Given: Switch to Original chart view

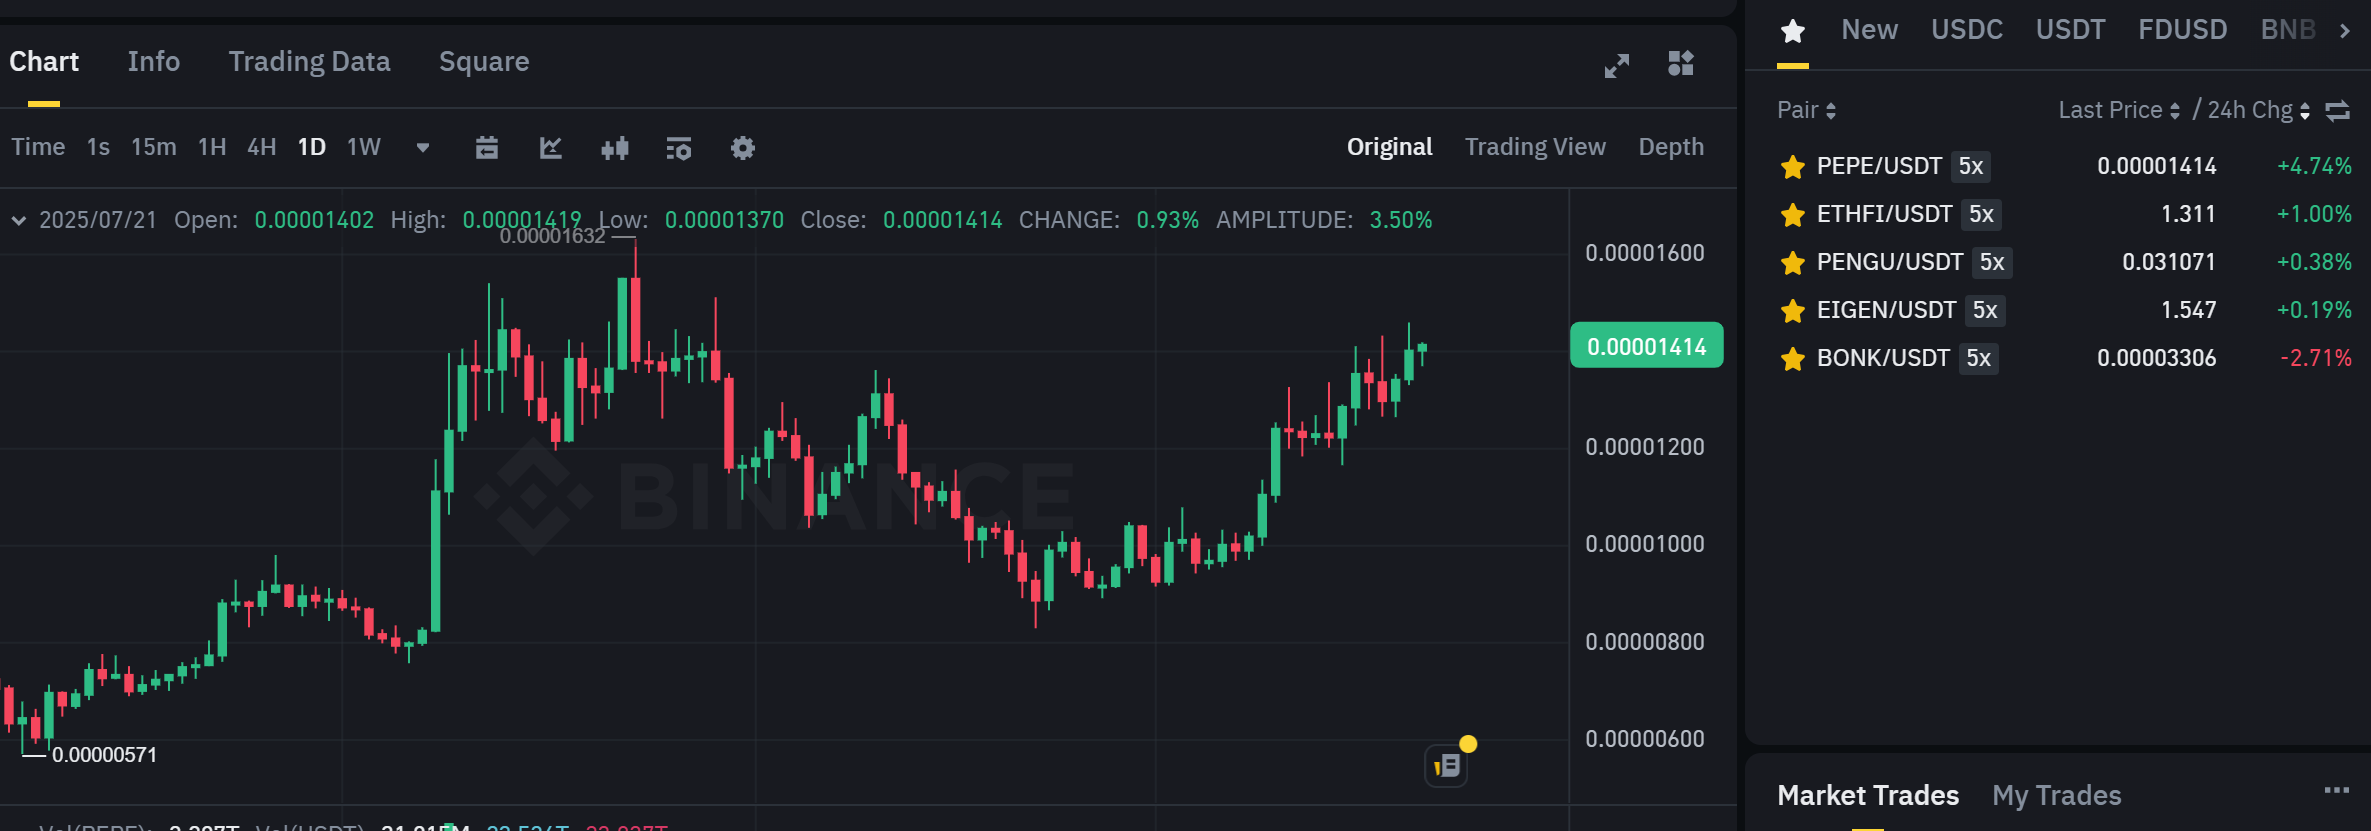Looking at the screenshot, I should point(1389,147).
